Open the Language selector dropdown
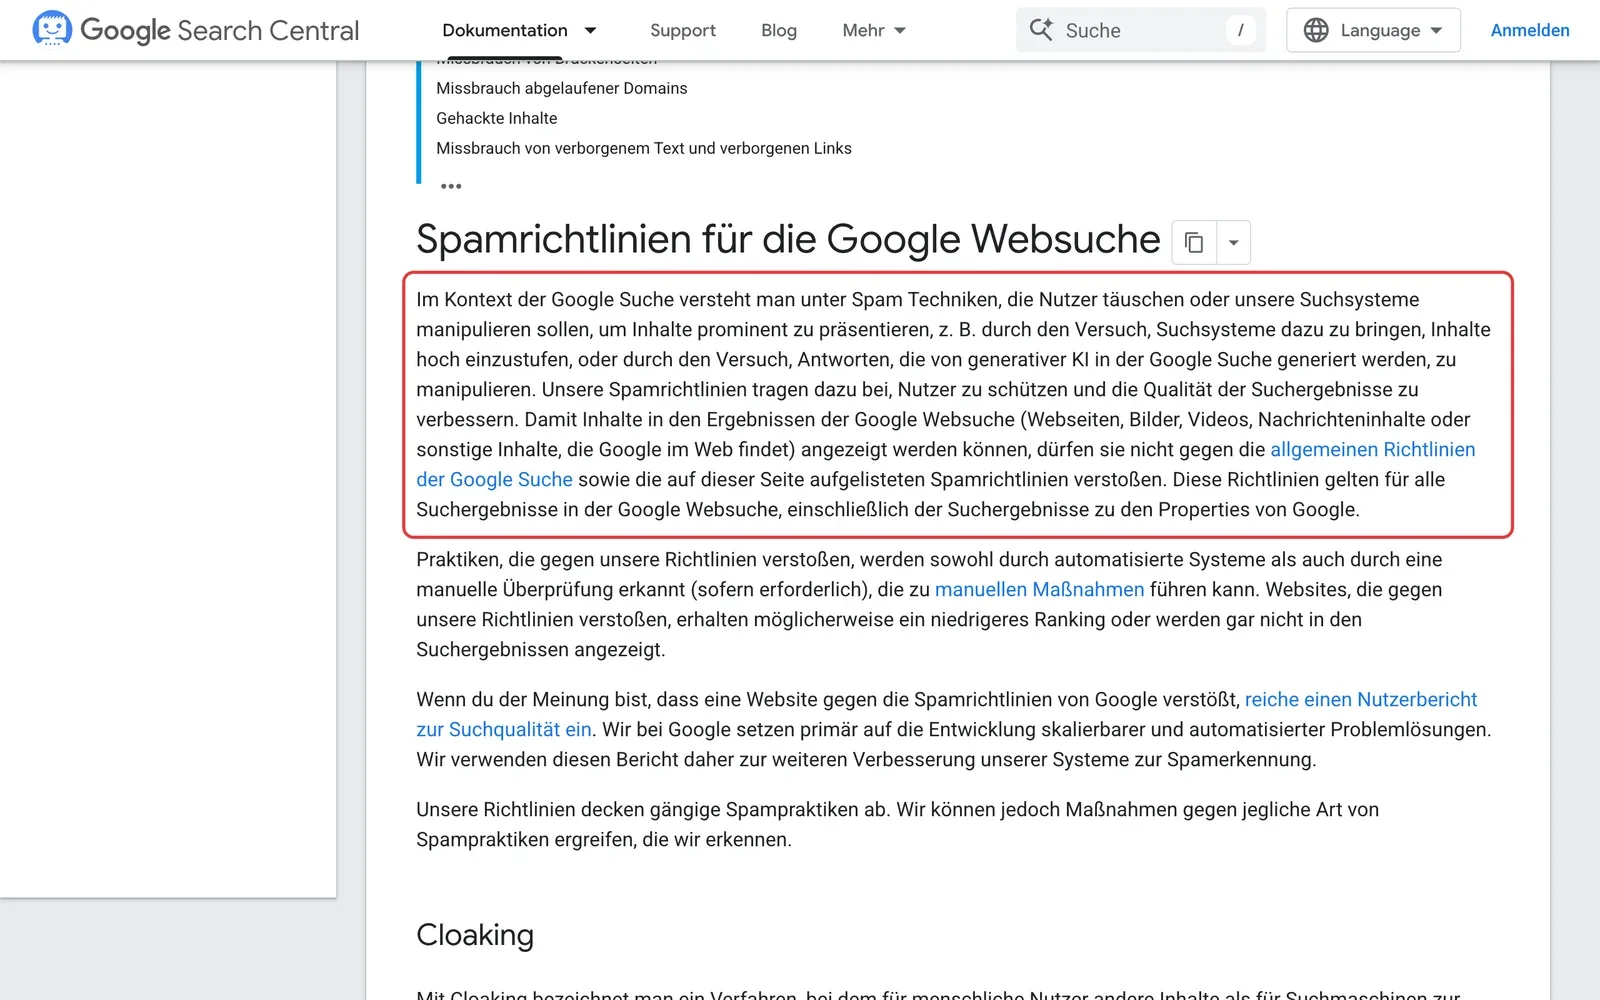 [1373, 30]
